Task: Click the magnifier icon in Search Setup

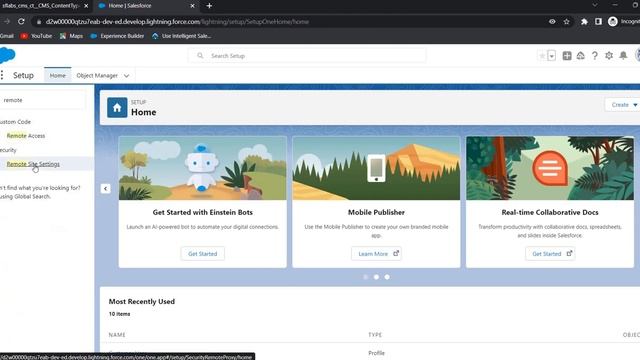Action: tap(200, 56)
